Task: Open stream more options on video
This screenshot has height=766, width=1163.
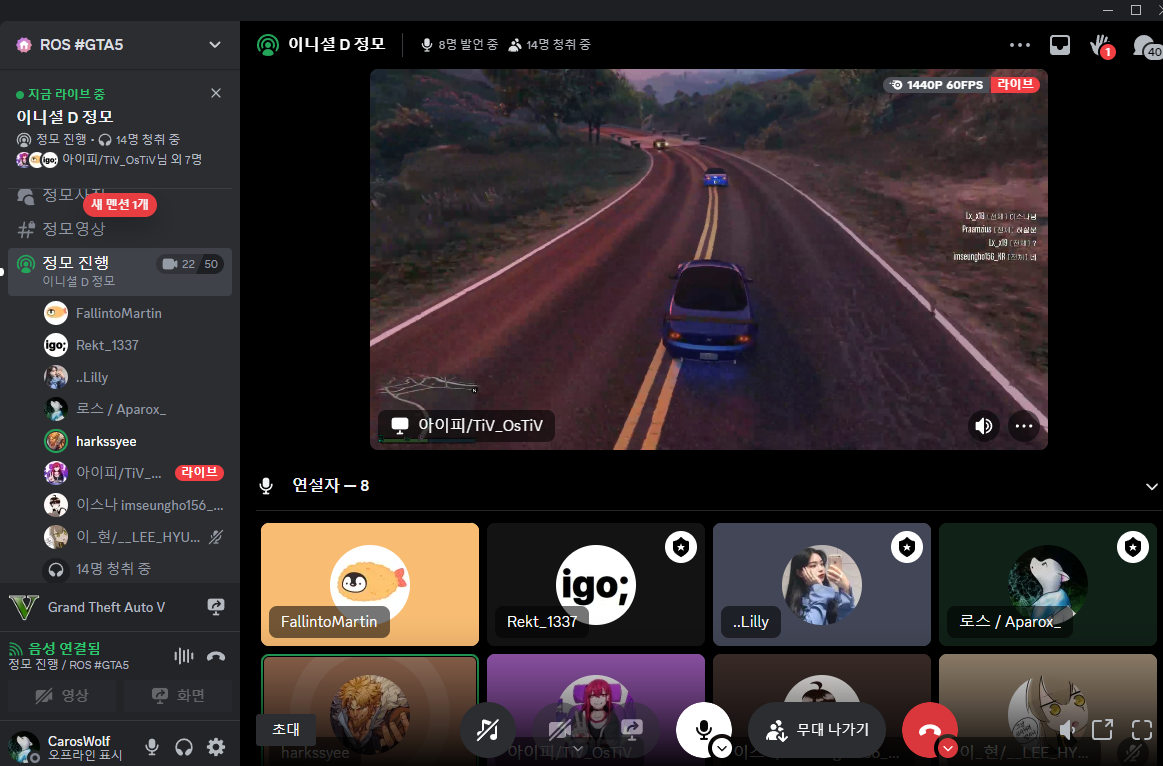Action: tap(1024, 426)
